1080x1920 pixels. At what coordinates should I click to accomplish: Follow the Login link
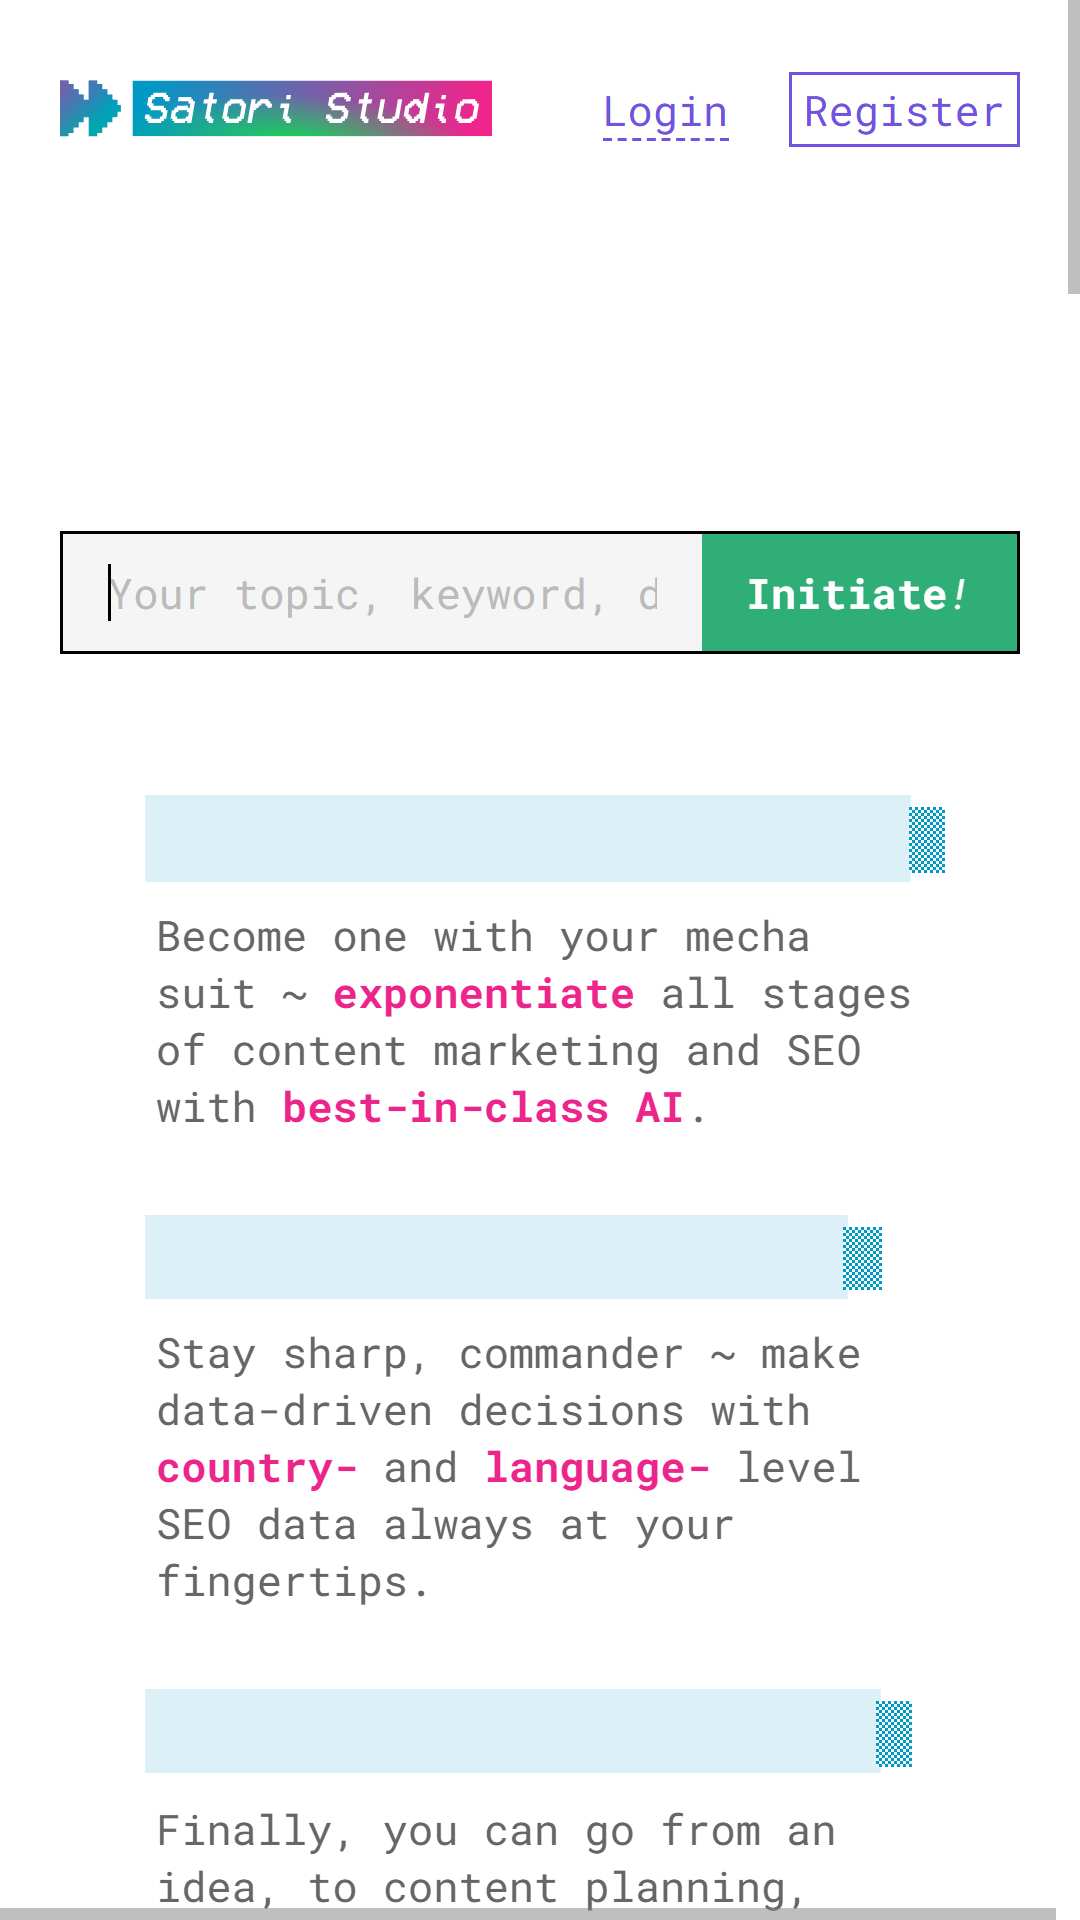click(x=666, y=112)
